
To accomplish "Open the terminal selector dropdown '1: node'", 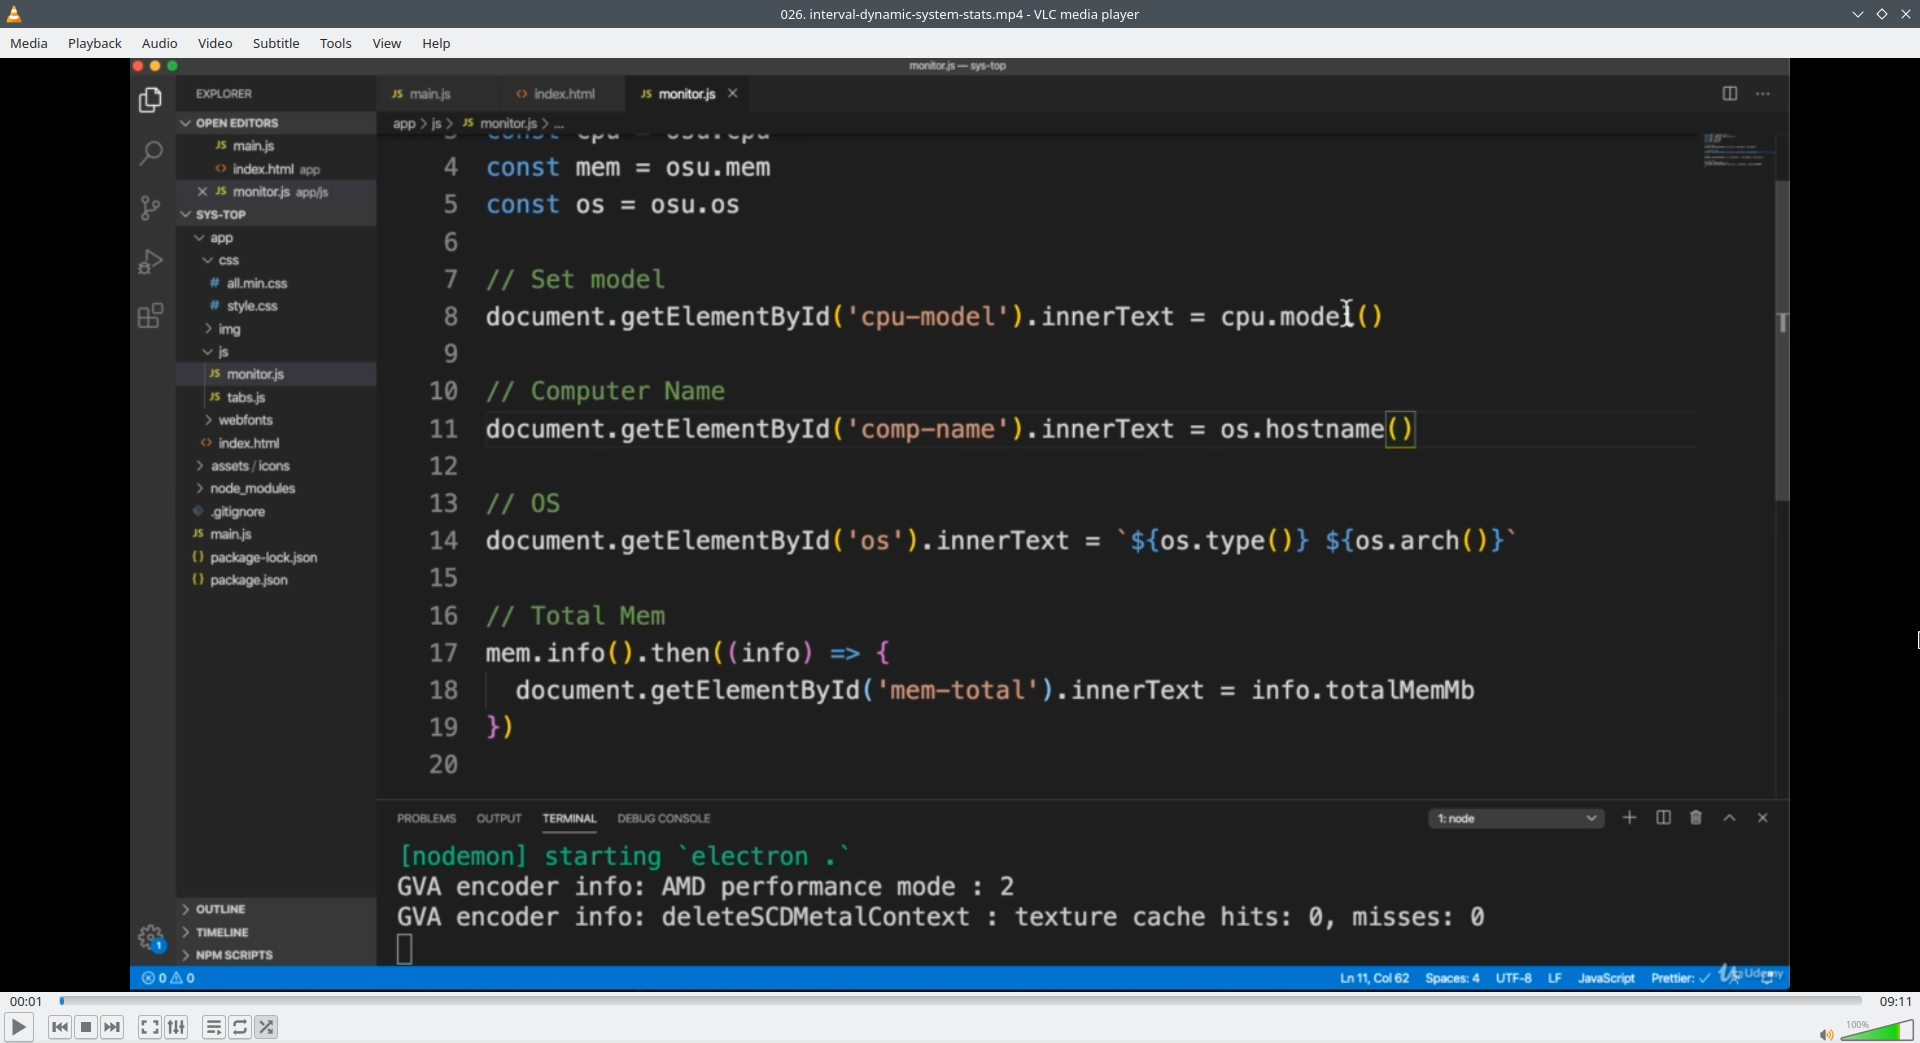I will [x=1516, y=818].
